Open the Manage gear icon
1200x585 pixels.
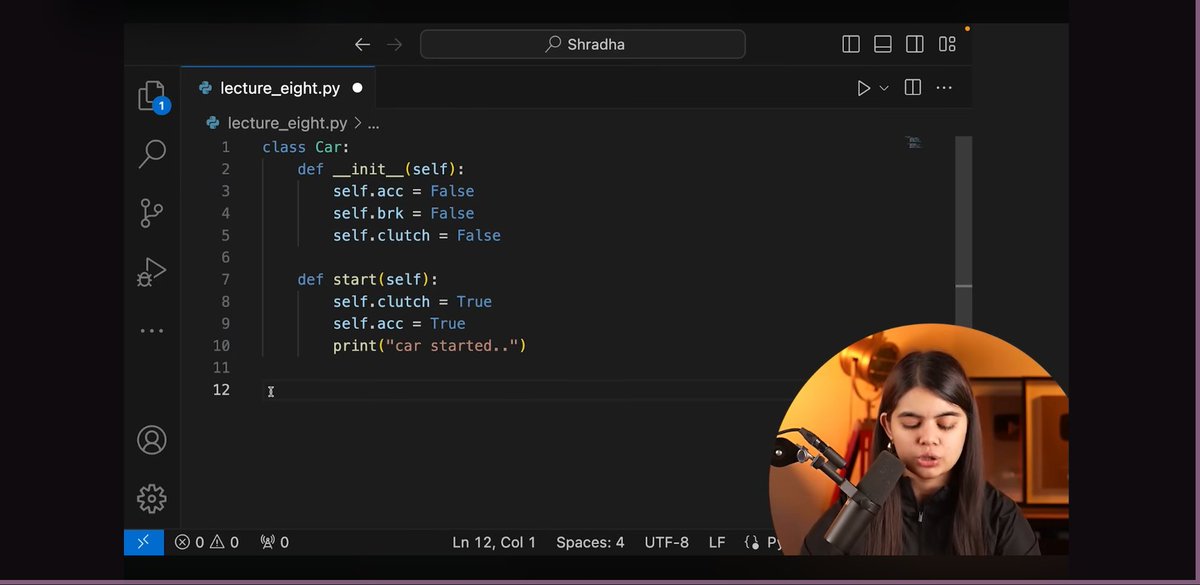coord(151,498)
